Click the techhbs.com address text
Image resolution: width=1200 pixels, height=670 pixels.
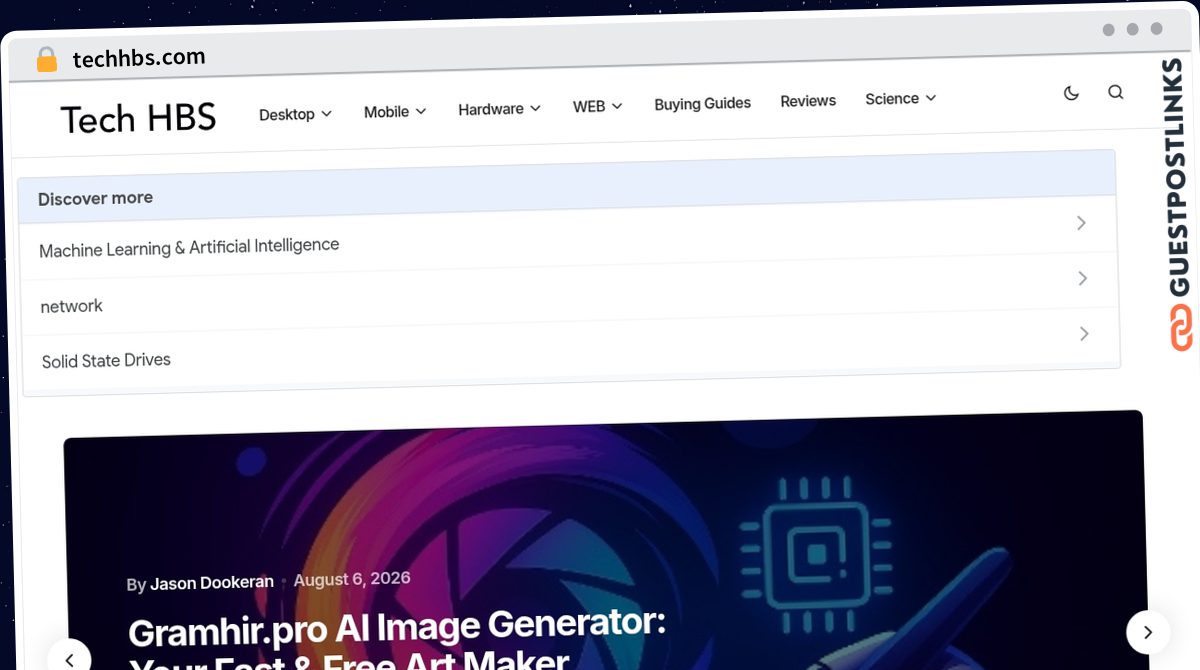(x=139, y=58)
